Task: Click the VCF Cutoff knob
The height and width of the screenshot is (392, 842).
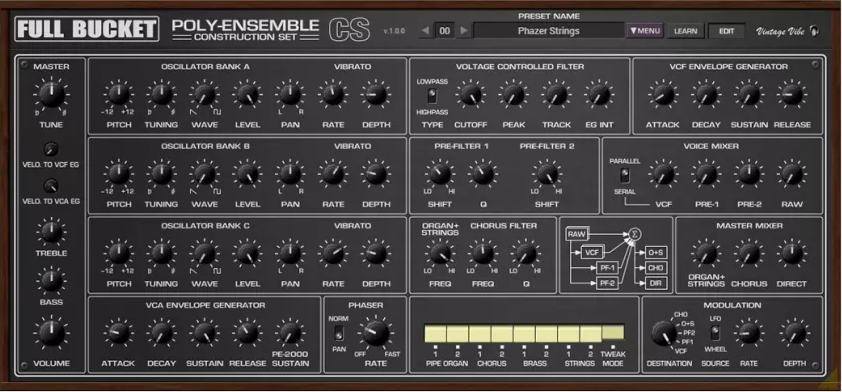Action: tap(470, 95)
